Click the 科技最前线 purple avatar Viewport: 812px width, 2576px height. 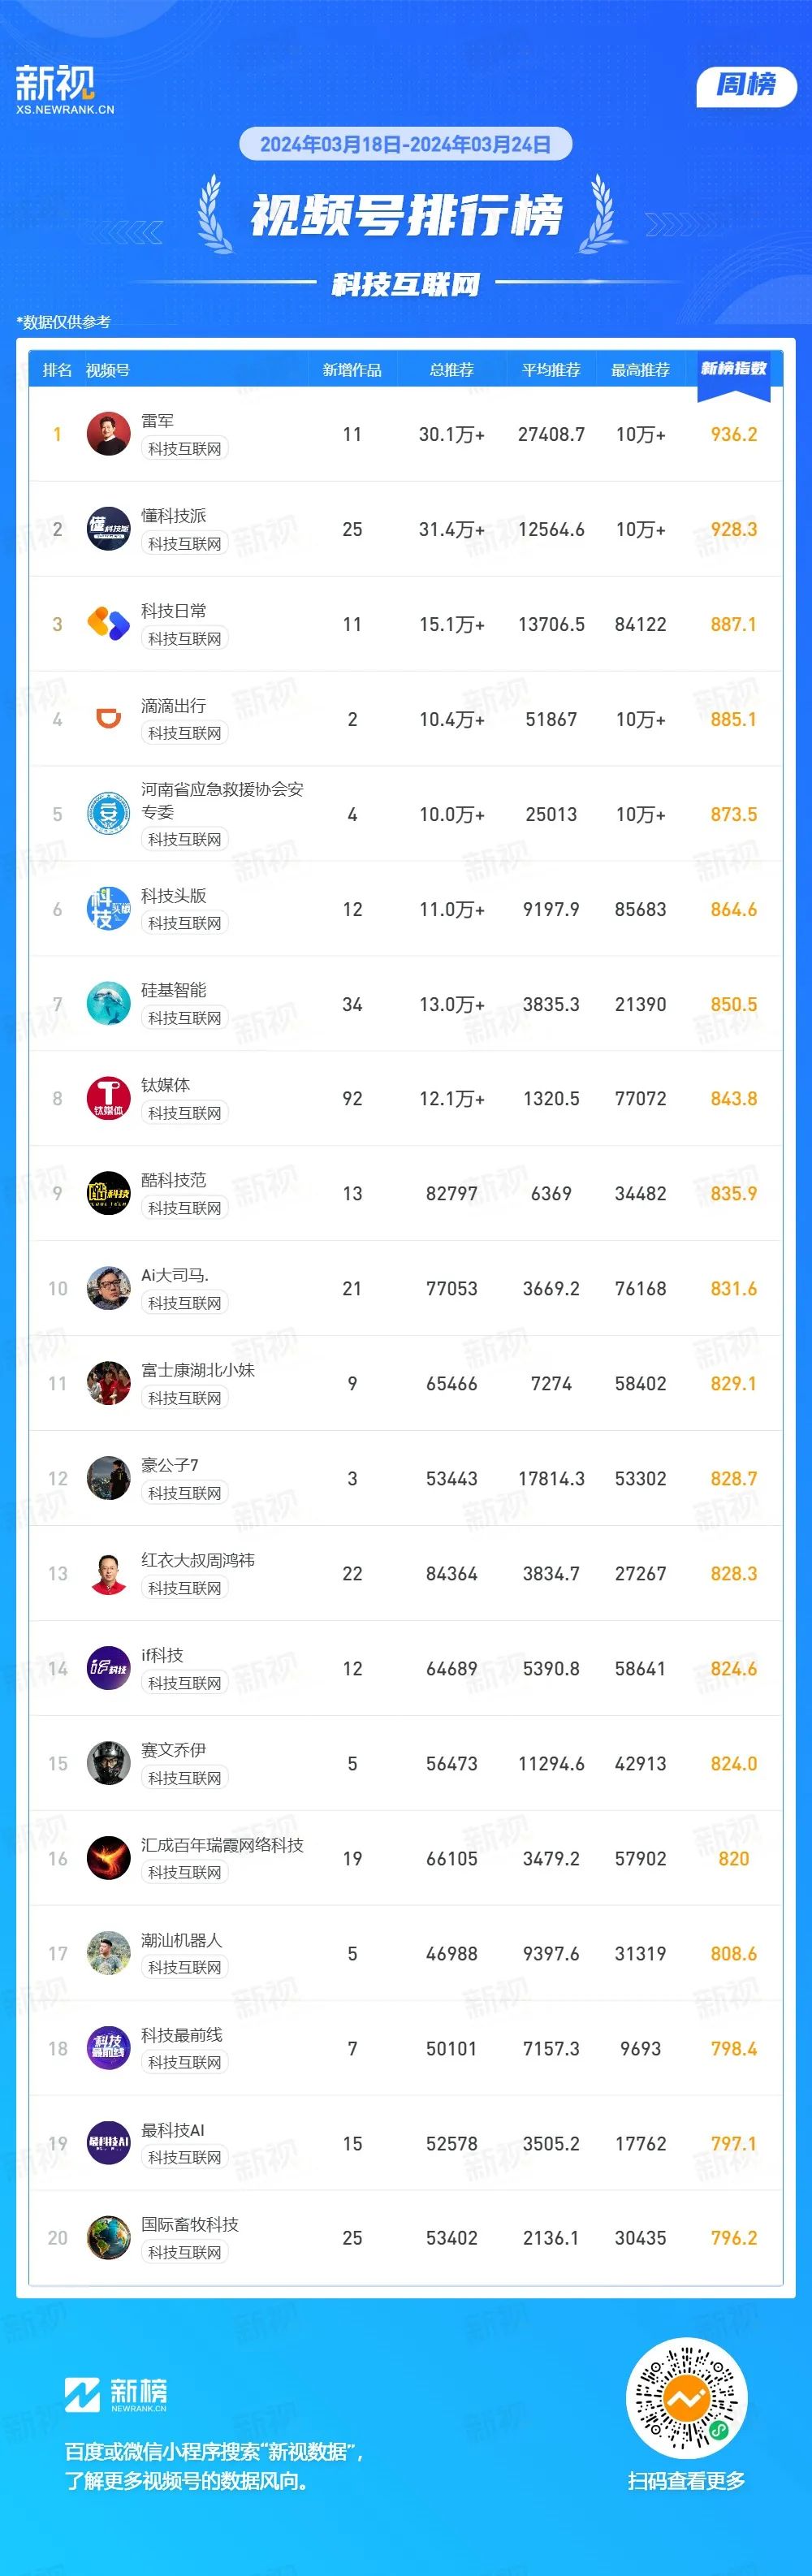(108, 2048)
